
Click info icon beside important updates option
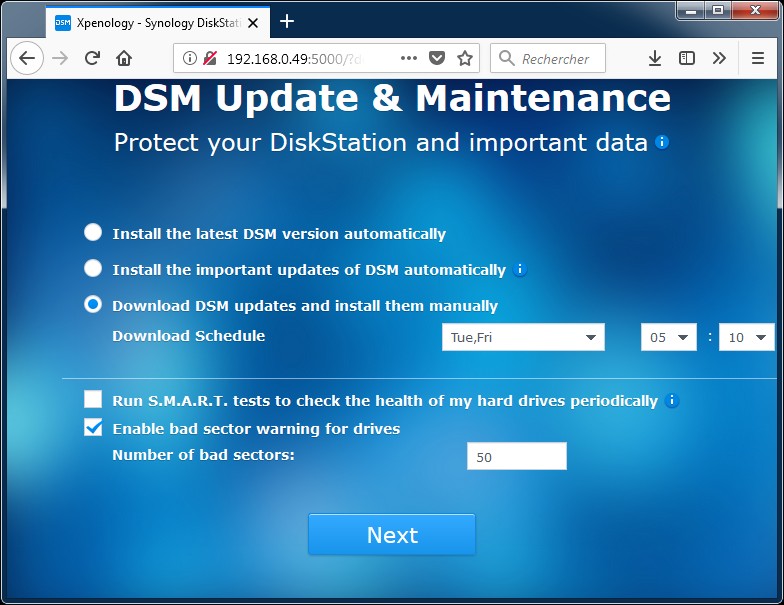(520, 269)
